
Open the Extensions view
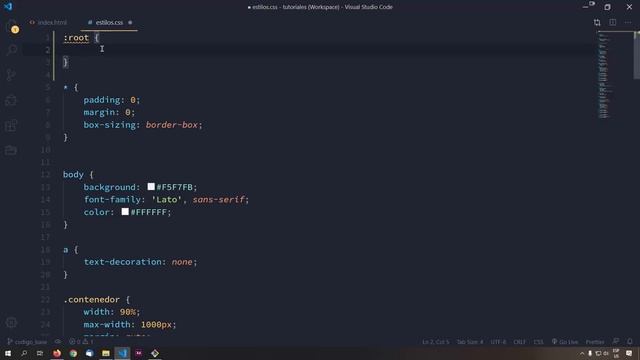[11, 125]
